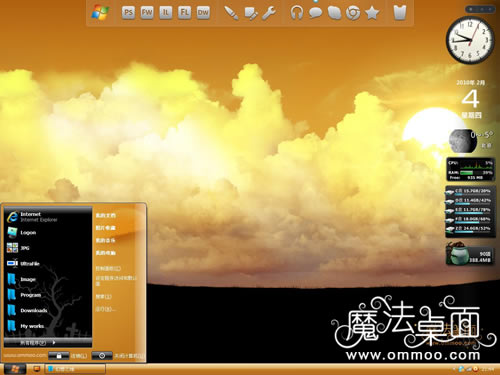This screenshot has height=375, width=500.
Task: Click the speech bubble chat icon
Action: click(315, 13)
